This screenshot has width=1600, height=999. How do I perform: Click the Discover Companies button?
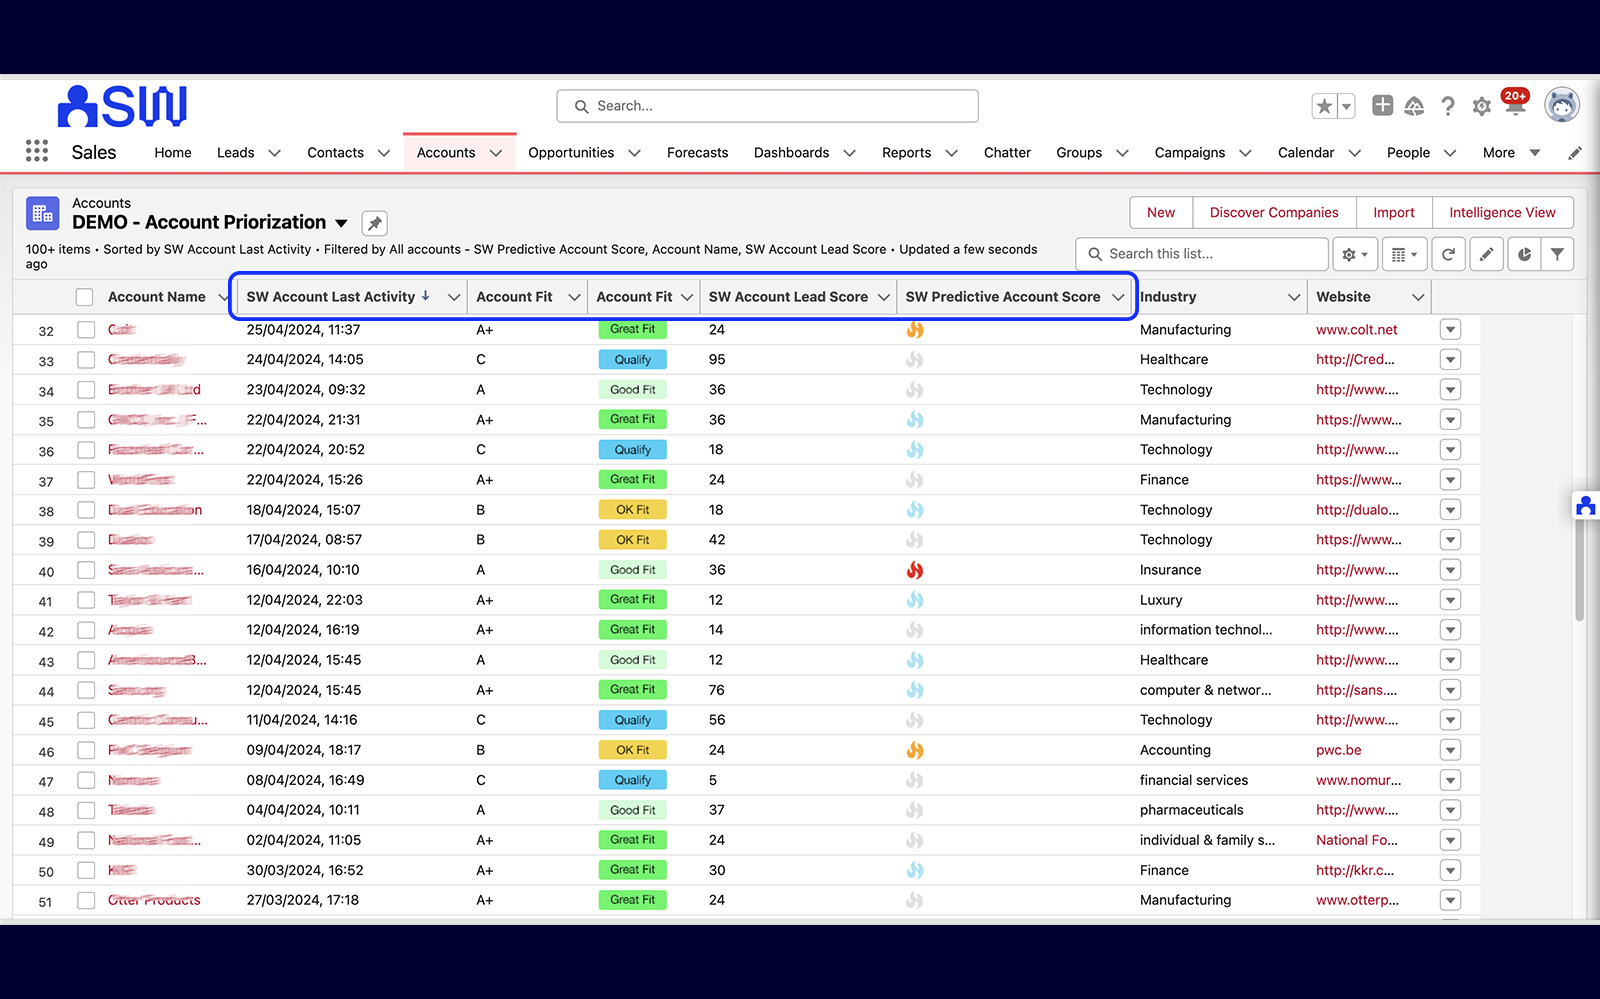coord(1274,212)
